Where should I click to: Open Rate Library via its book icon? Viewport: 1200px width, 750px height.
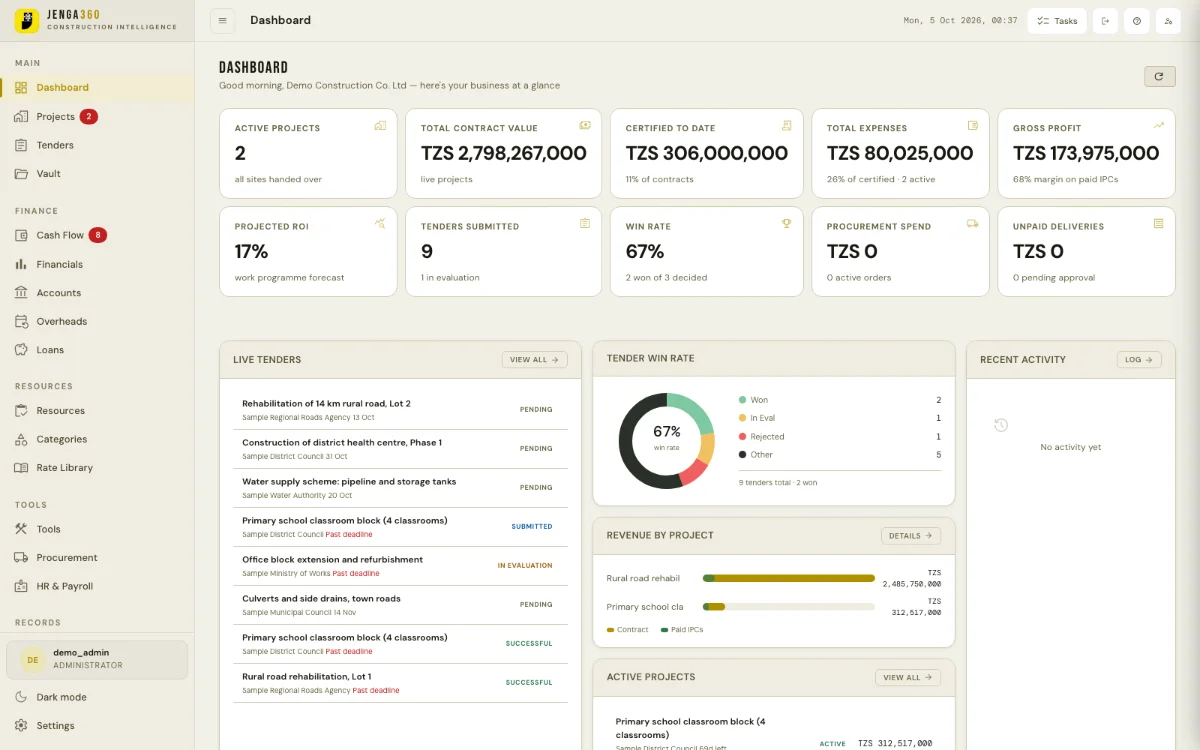point(21,467)
